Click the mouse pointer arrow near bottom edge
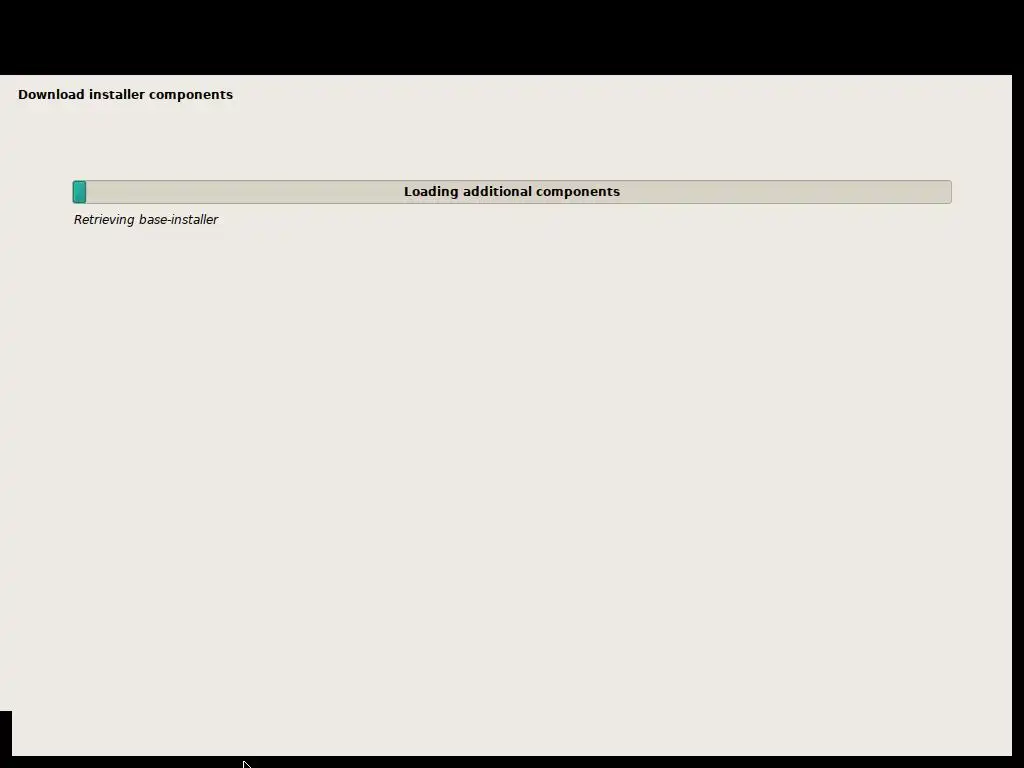The width and height of the screenshot is (1024, 768). 246,764
